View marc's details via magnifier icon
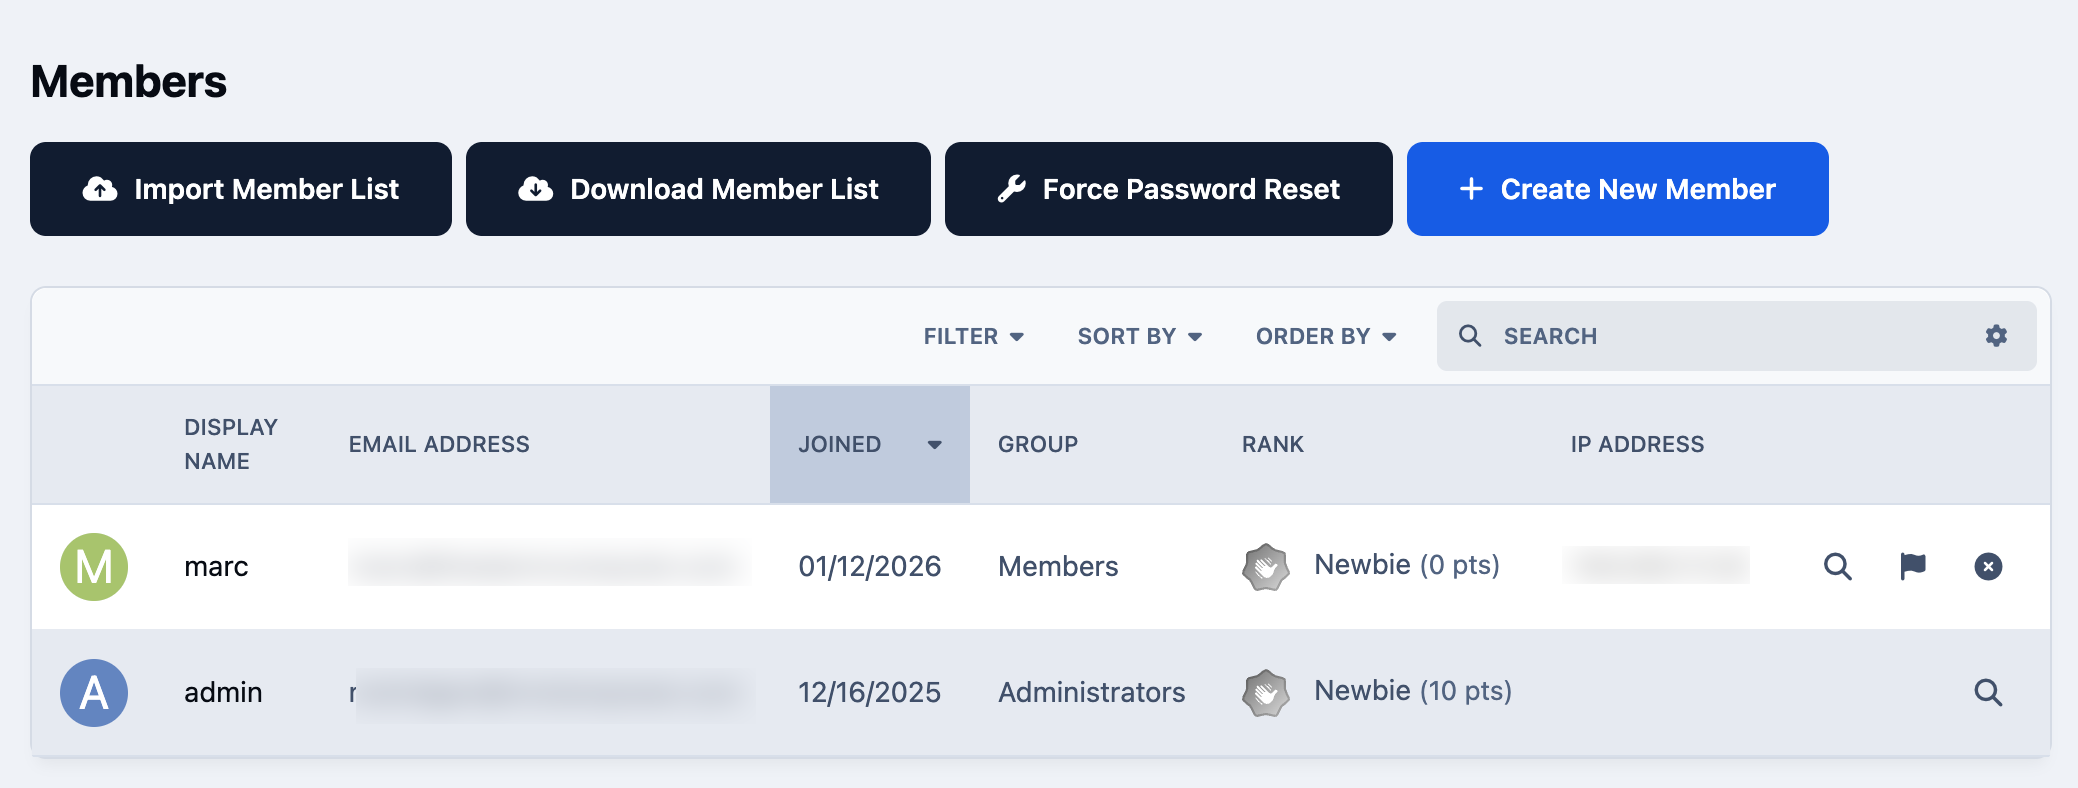Image resolution: width=2078 pixels, height=788 pixels. click(x=1838, y=567)
